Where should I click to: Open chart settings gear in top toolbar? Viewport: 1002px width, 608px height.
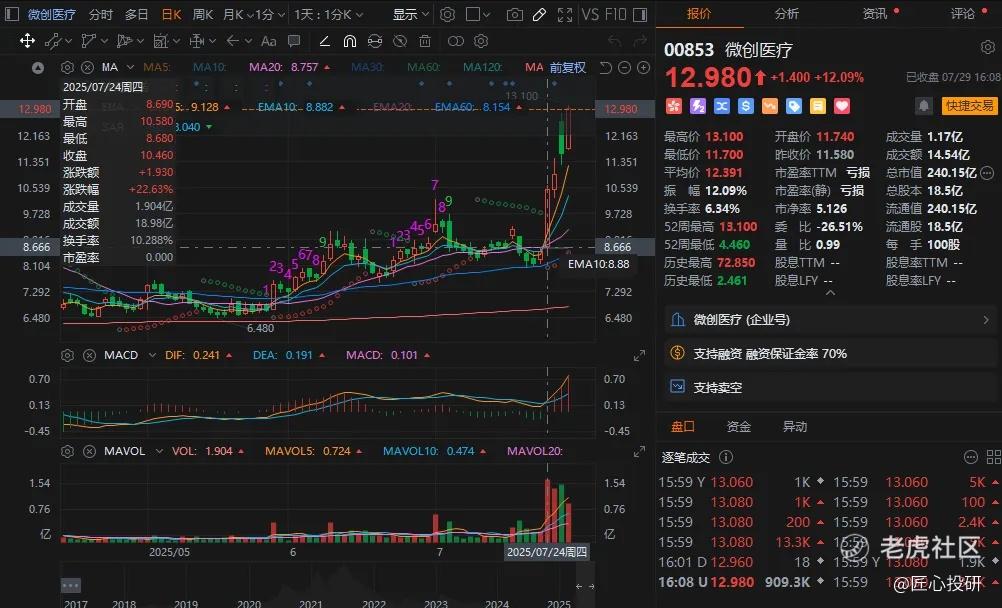click(x=448, y=14)
